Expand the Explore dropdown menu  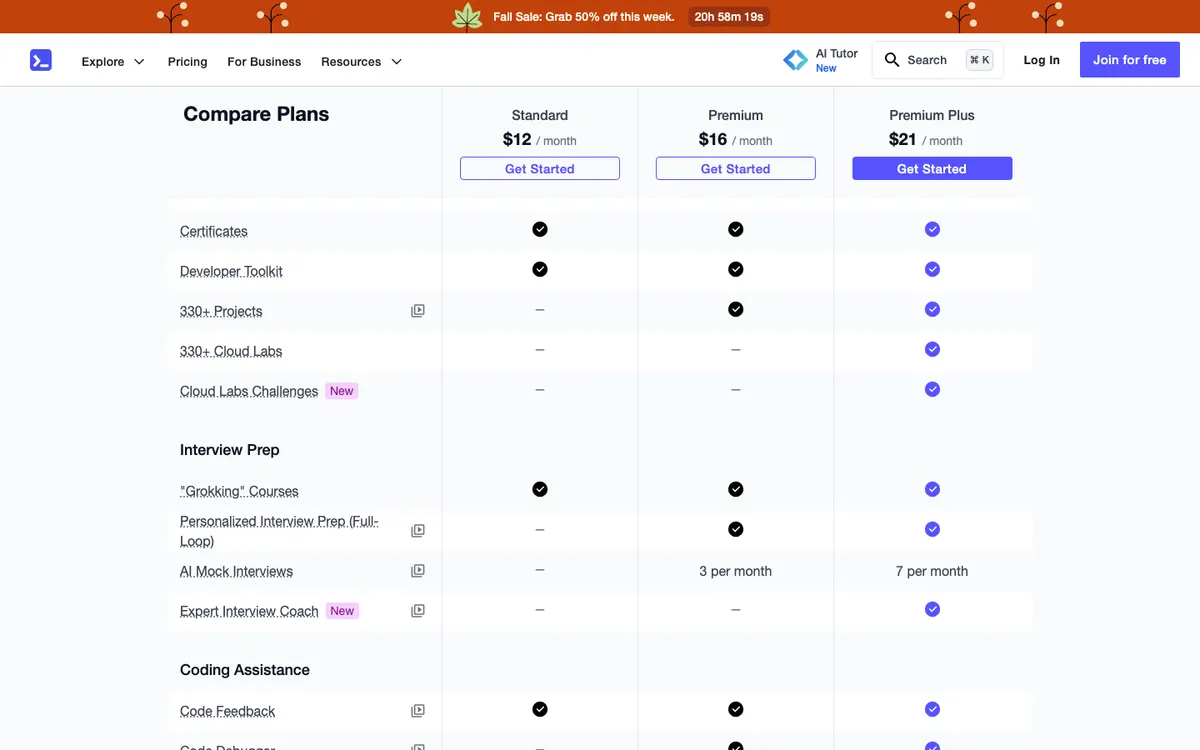pyautogui.click(x=113, y=61)
